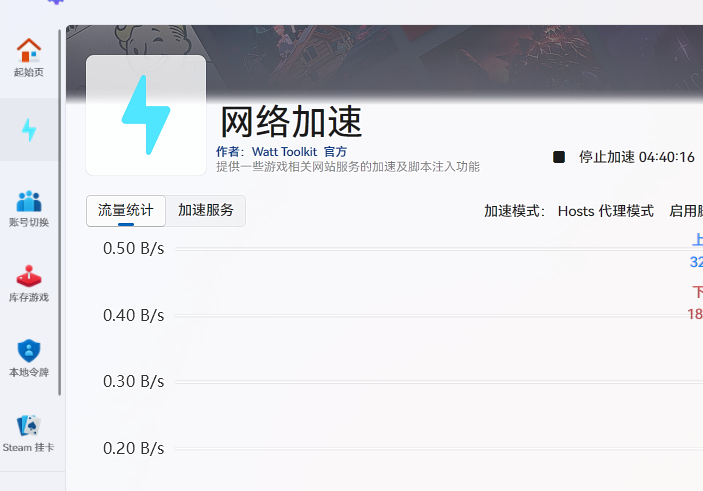Switch to the 流量统计 tab
703x491 pixels.
pos(126,210)
